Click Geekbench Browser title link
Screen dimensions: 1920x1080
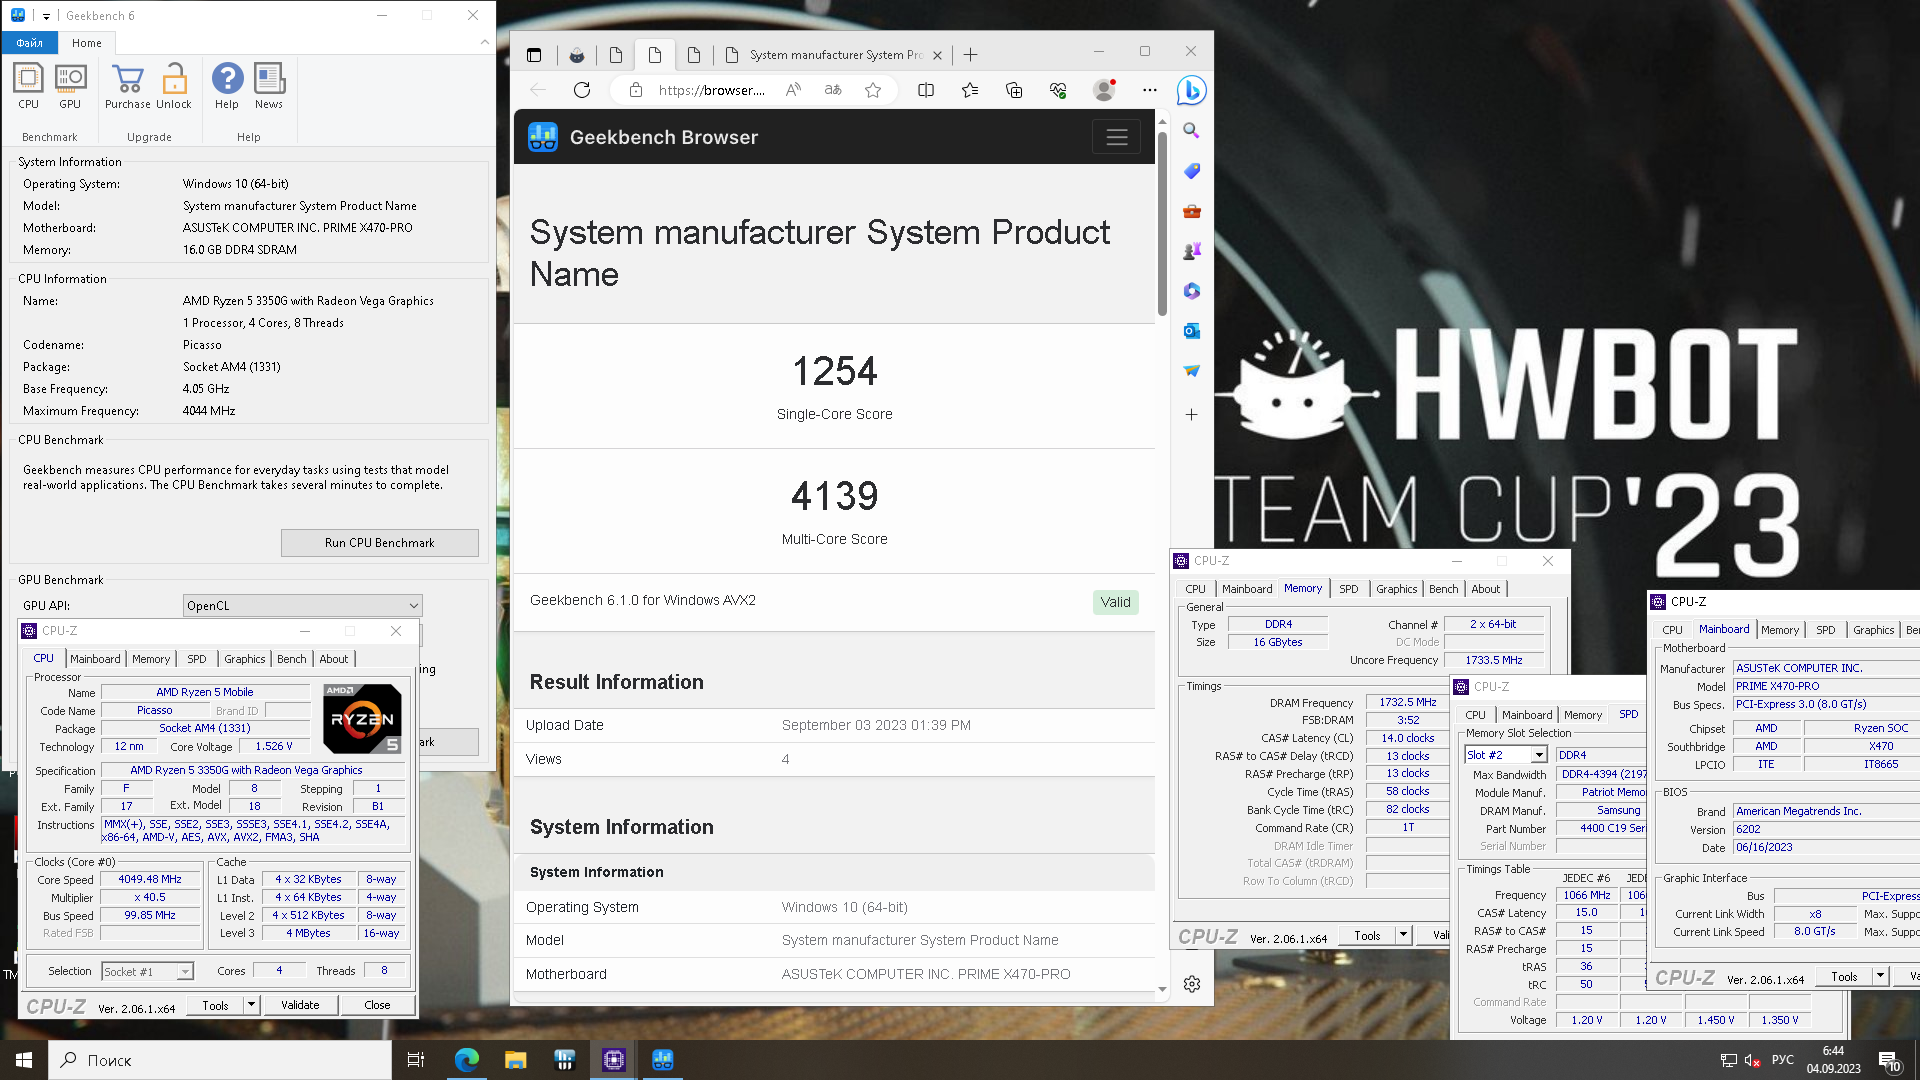(664, 137)
